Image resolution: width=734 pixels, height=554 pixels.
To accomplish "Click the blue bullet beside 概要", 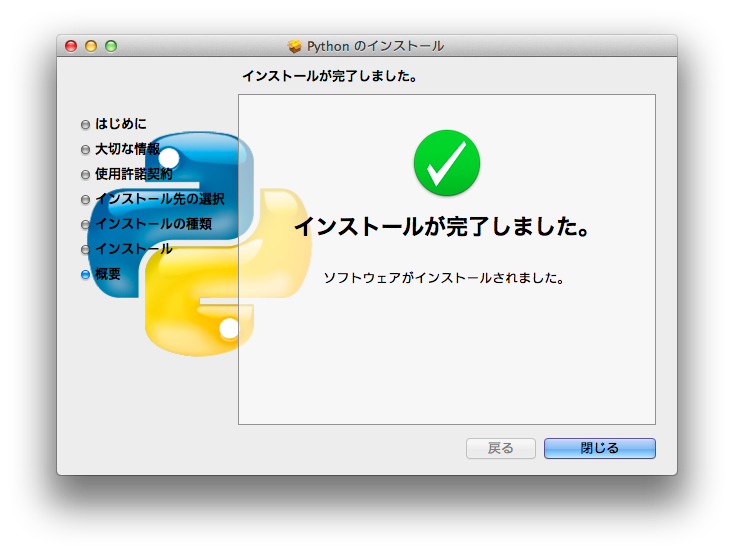I will 85,274.
